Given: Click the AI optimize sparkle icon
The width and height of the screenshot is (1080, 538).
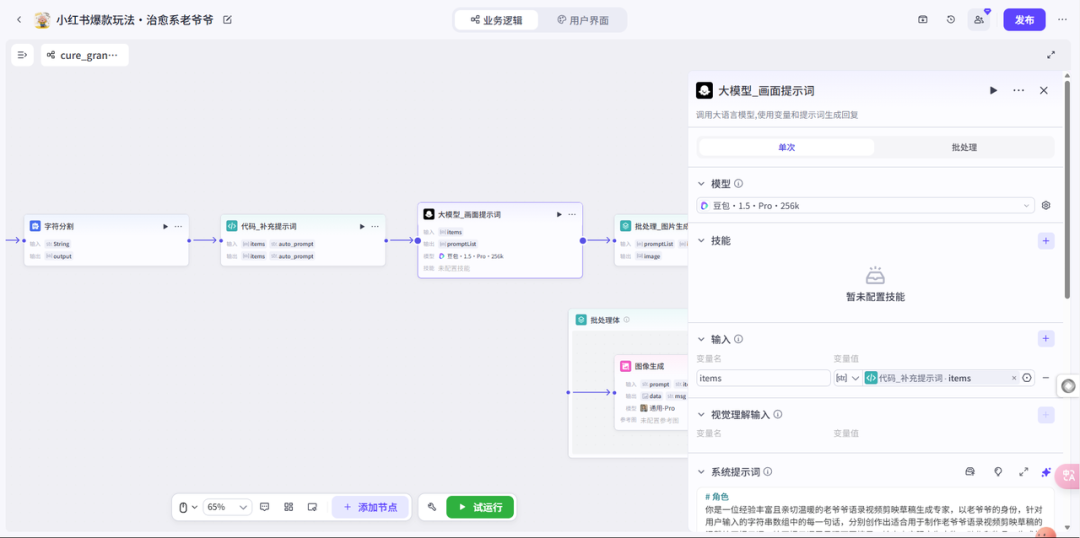Looking at the screenshot, I should [1046, 472].
